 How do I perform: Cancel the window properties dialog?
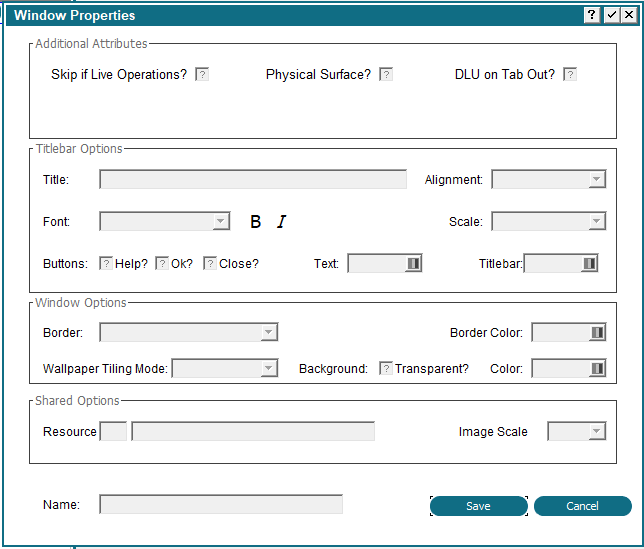pyautogui.click(x=582, y=506)
